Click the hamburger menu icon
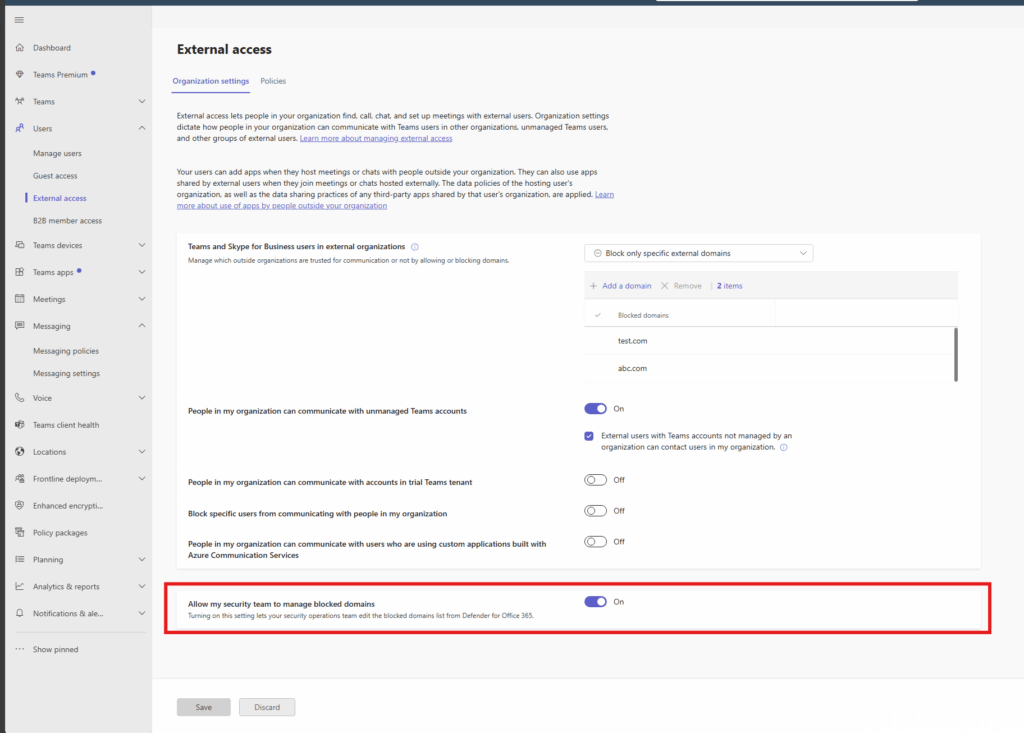The image size is (1024, 733). click(19, 20)
